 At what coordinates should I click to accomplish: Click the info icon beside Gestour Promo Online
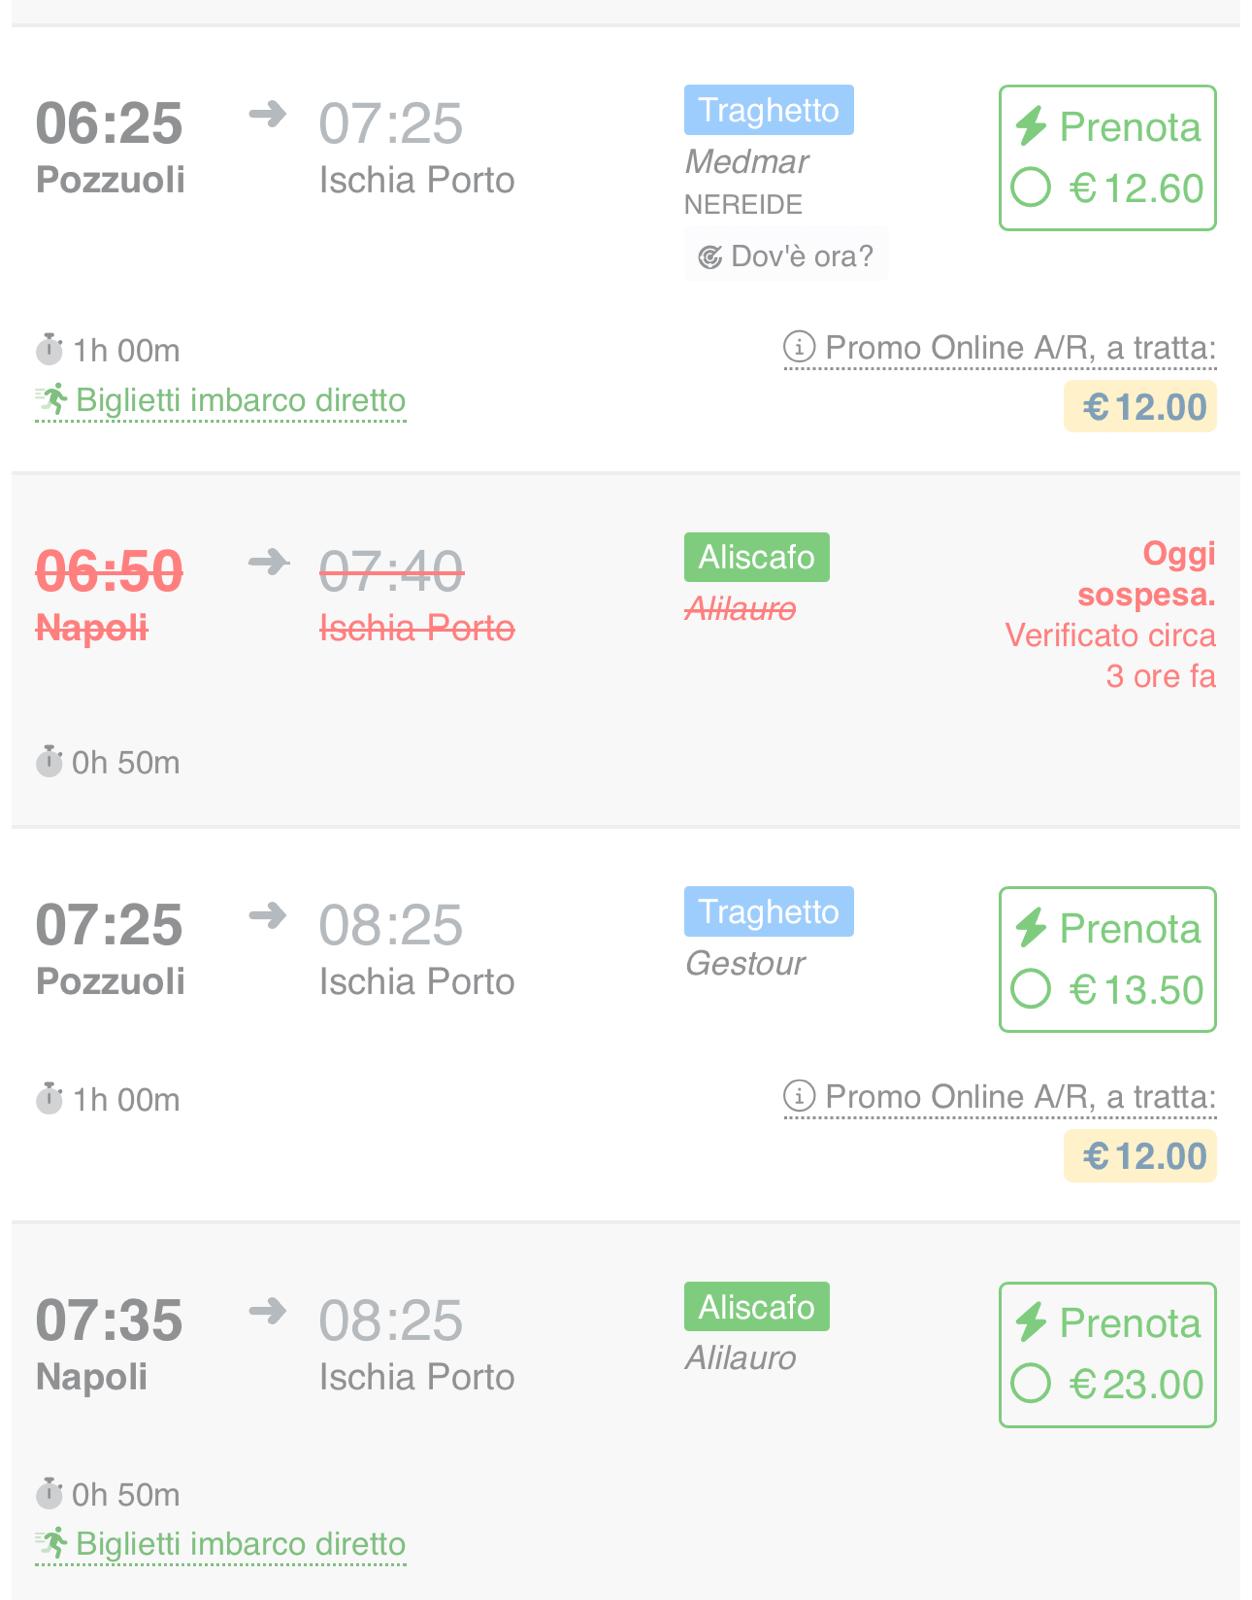(799, 1096)
